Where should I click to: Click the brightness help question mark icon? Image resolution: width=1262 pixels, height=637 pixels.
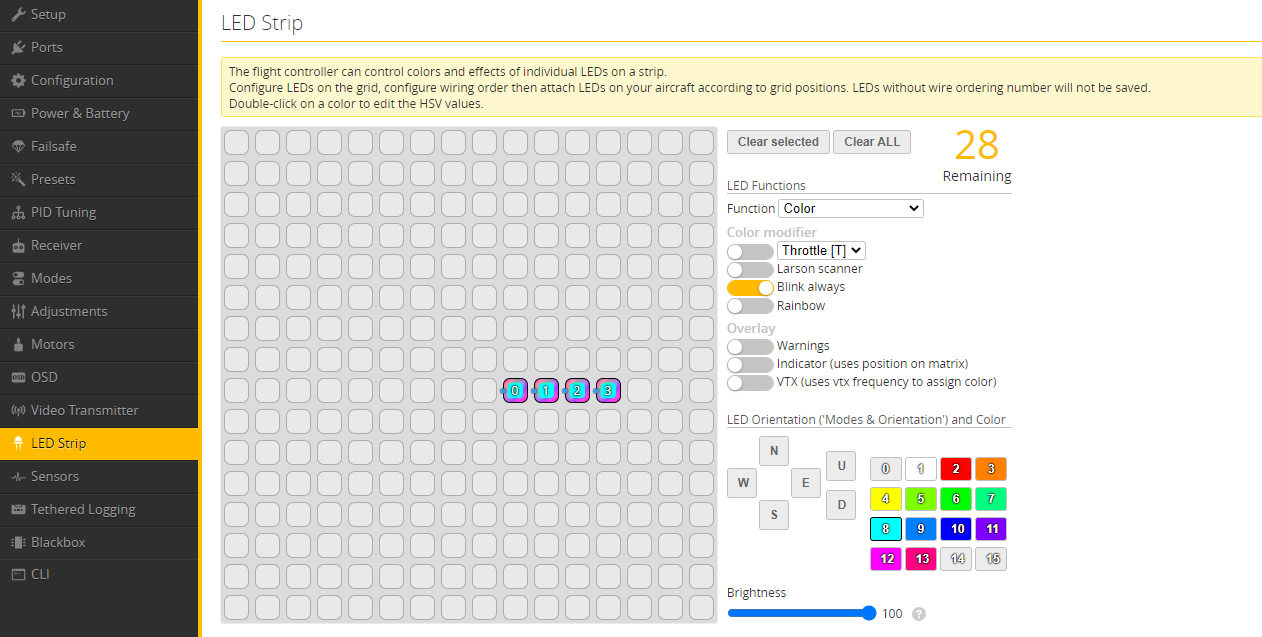[918, 614]
